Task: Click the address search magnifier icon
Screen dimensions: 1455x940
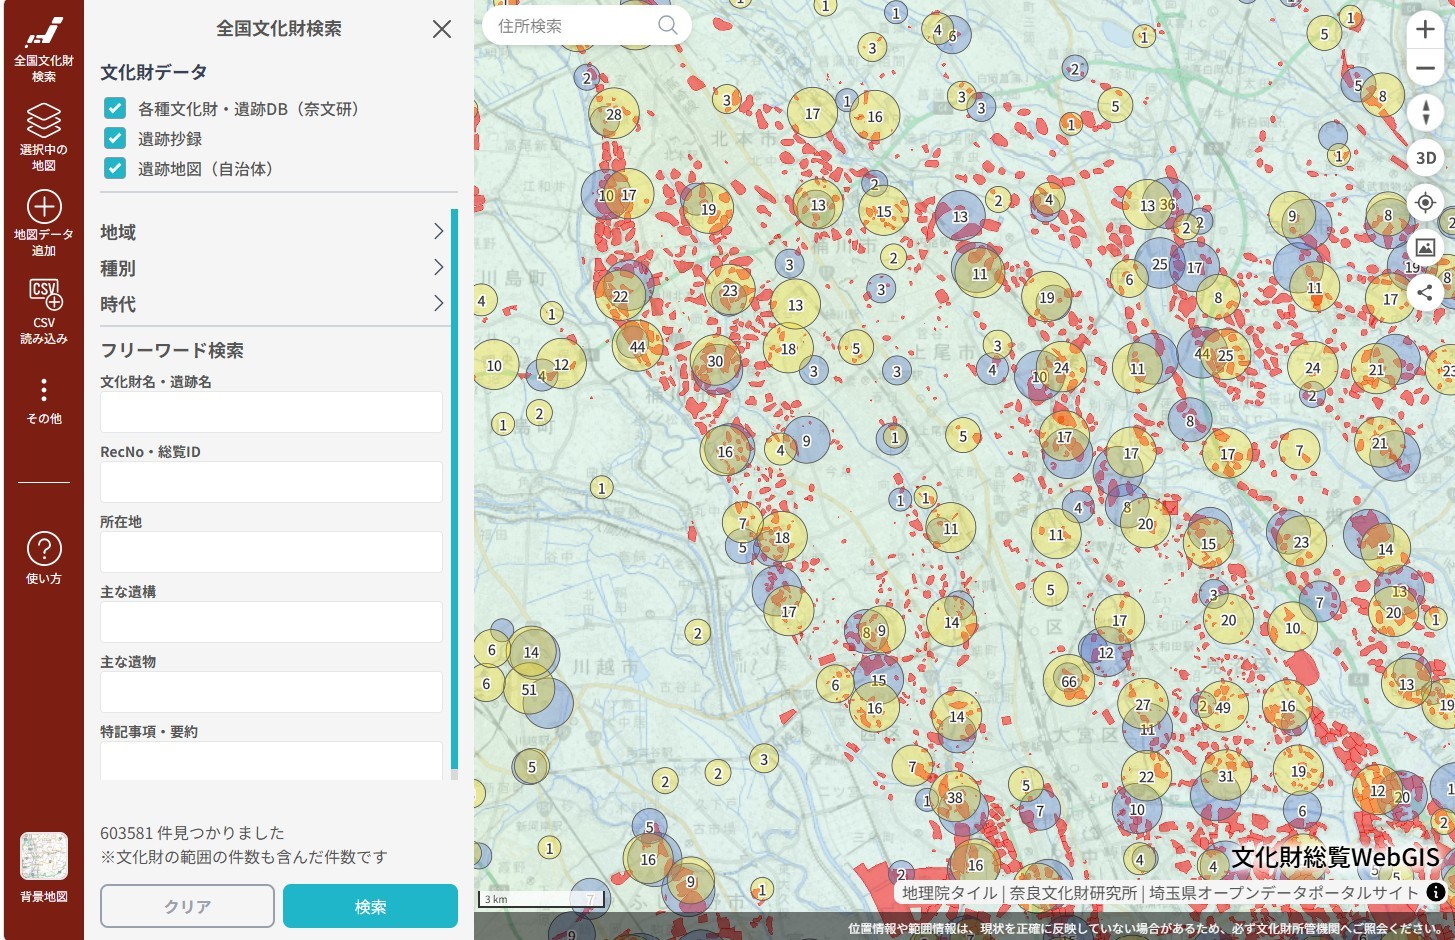Action: 668,26
